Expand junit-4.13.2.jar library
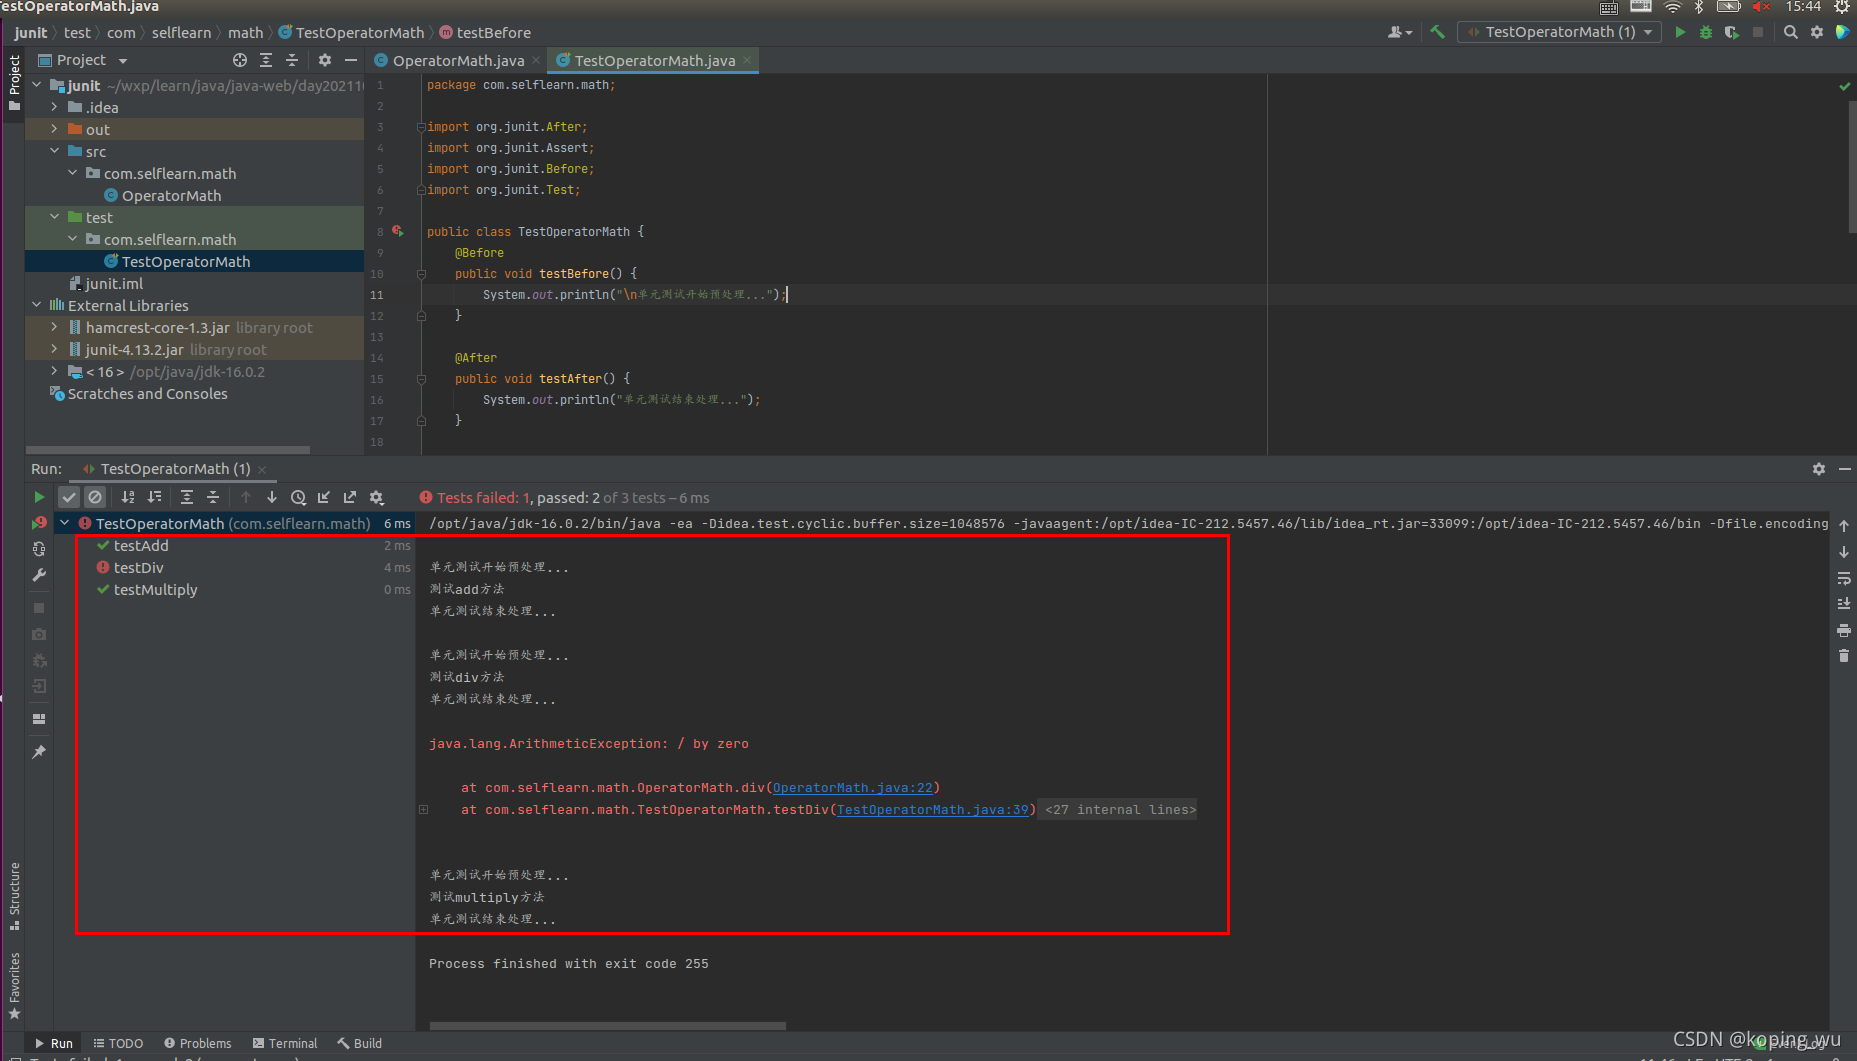The height and width of the screenshot is (1061, 1857). click(x=55, y=349)
